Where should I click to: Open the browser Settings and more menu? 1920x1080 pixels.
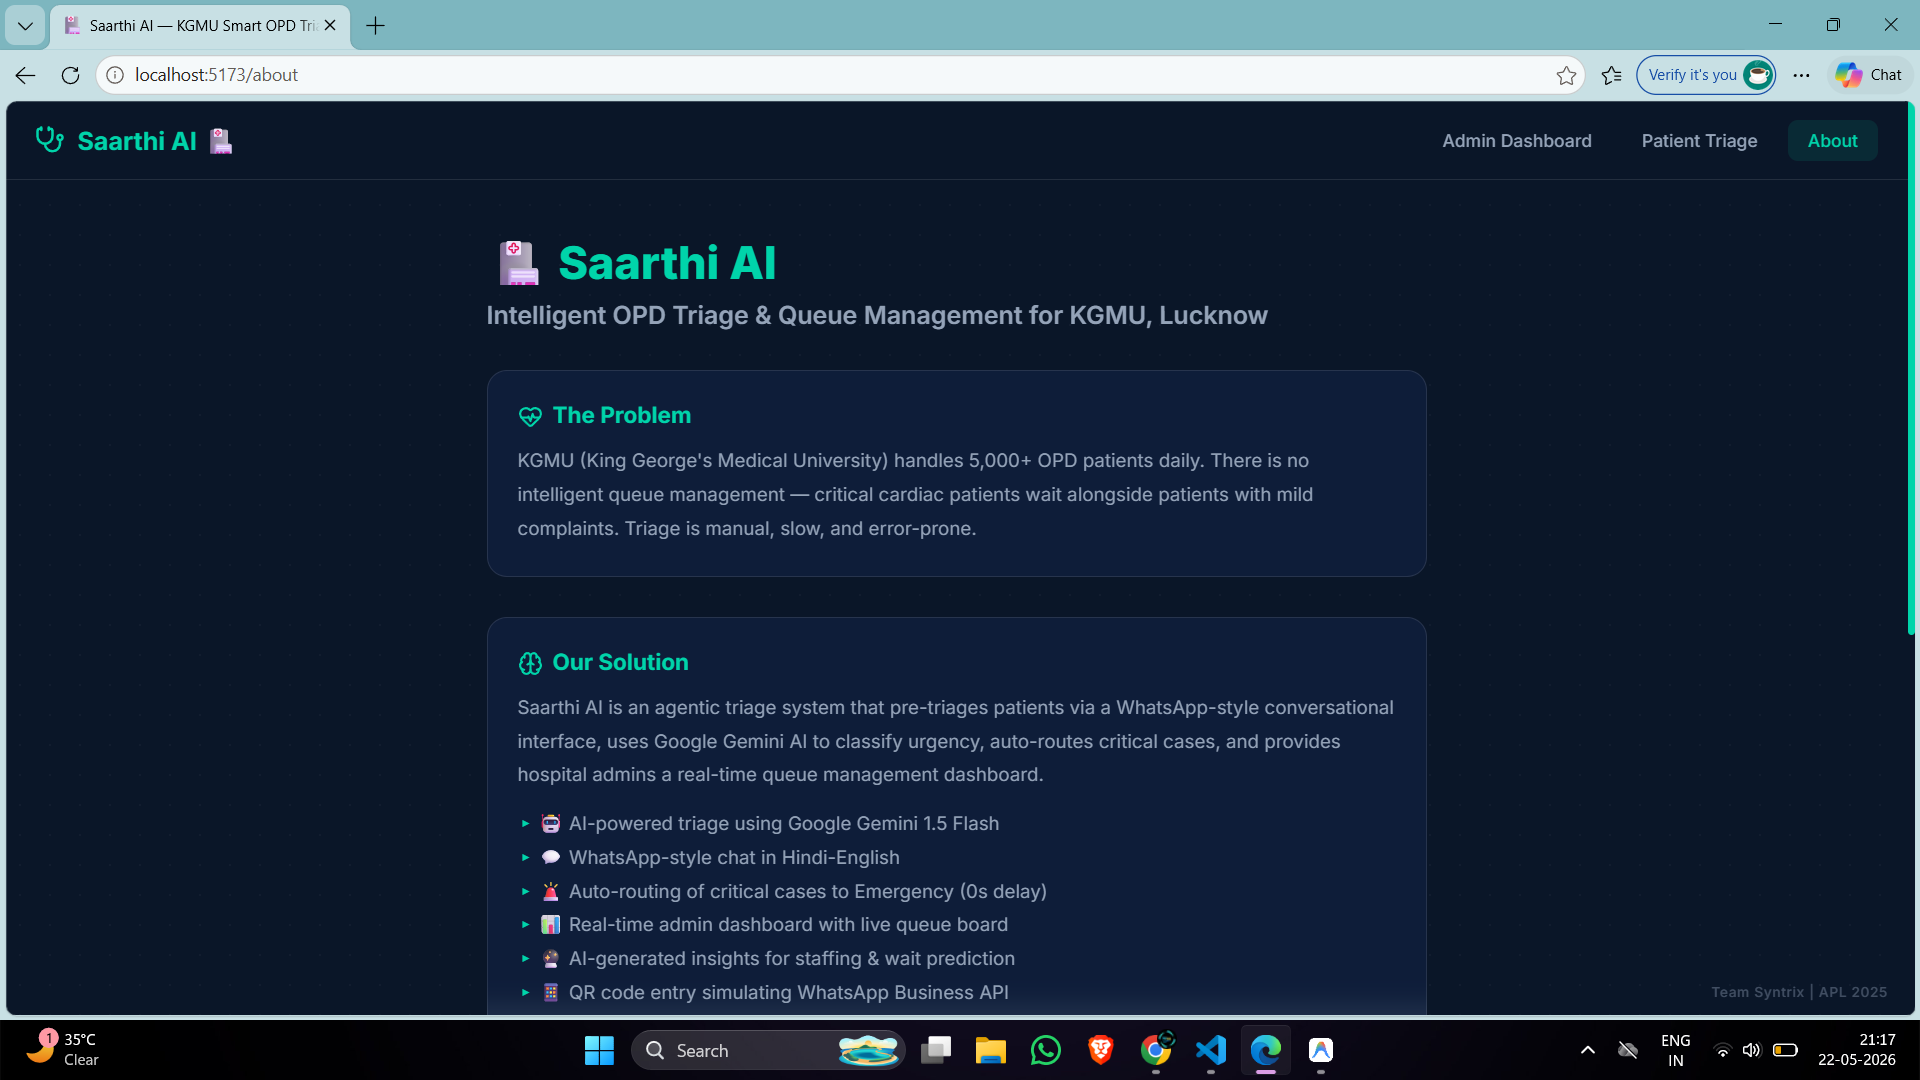pyautogui.click(x=1801, y=75)
